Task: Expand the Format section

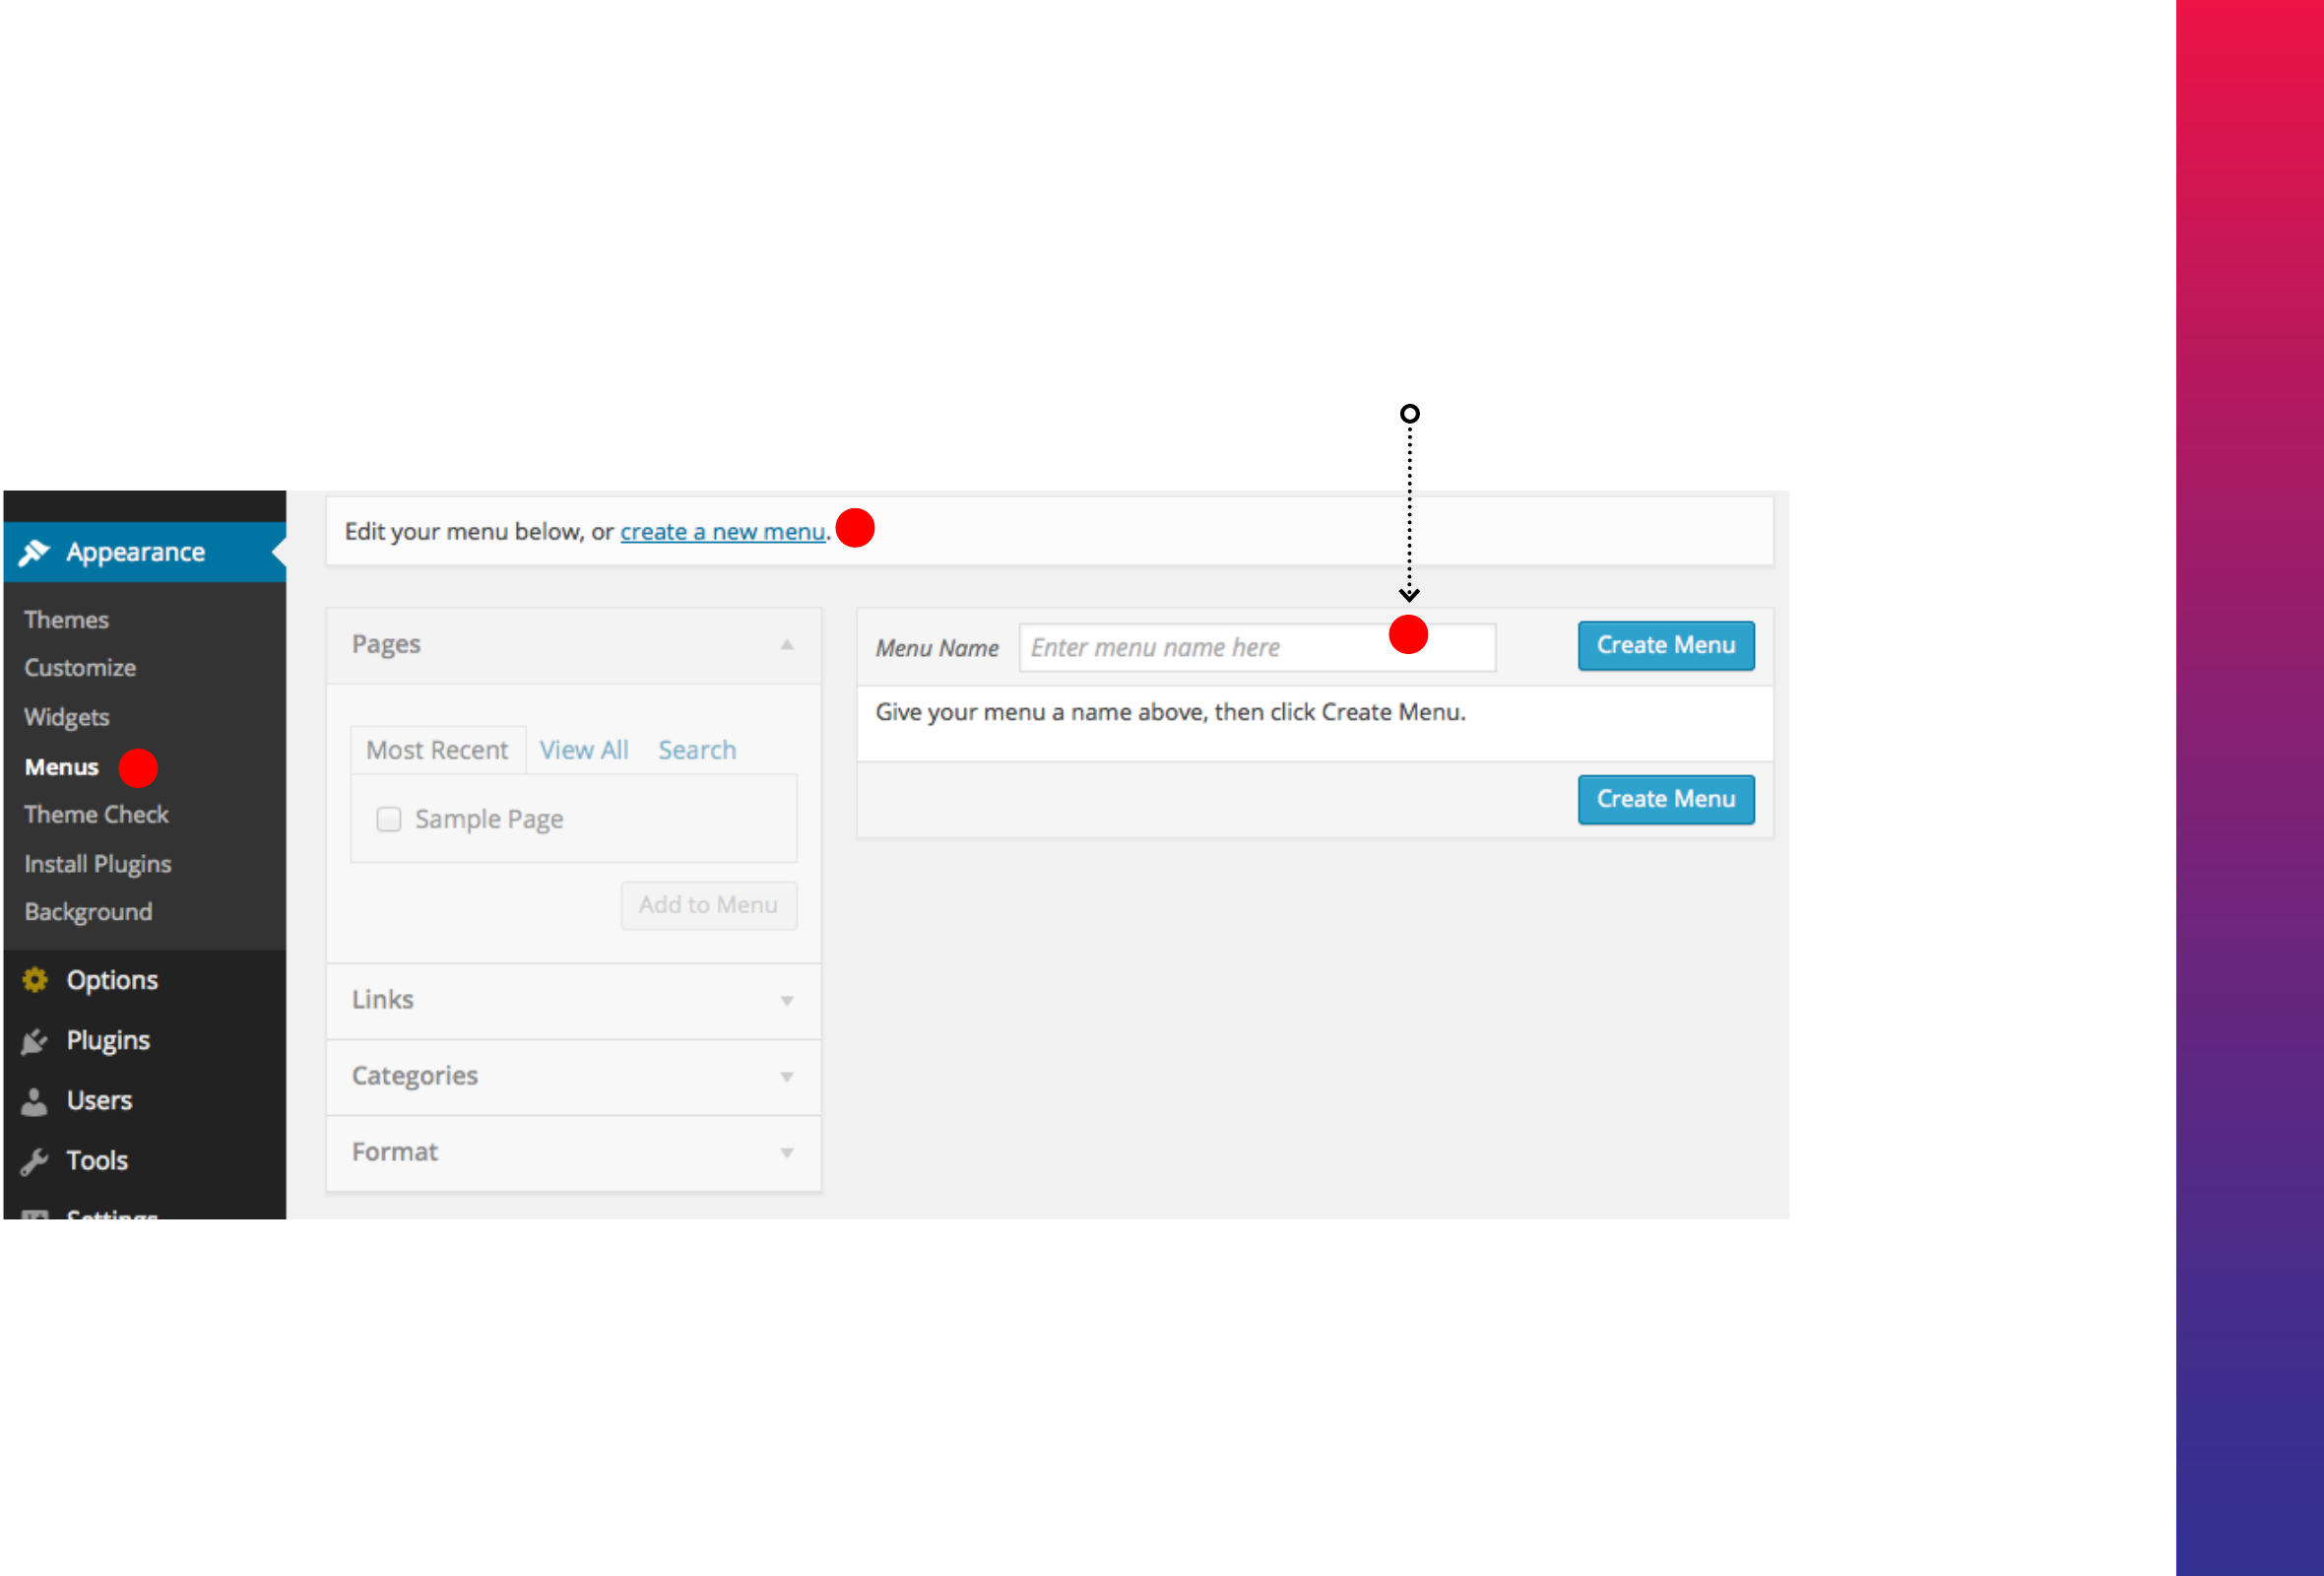Action: 787,1153
